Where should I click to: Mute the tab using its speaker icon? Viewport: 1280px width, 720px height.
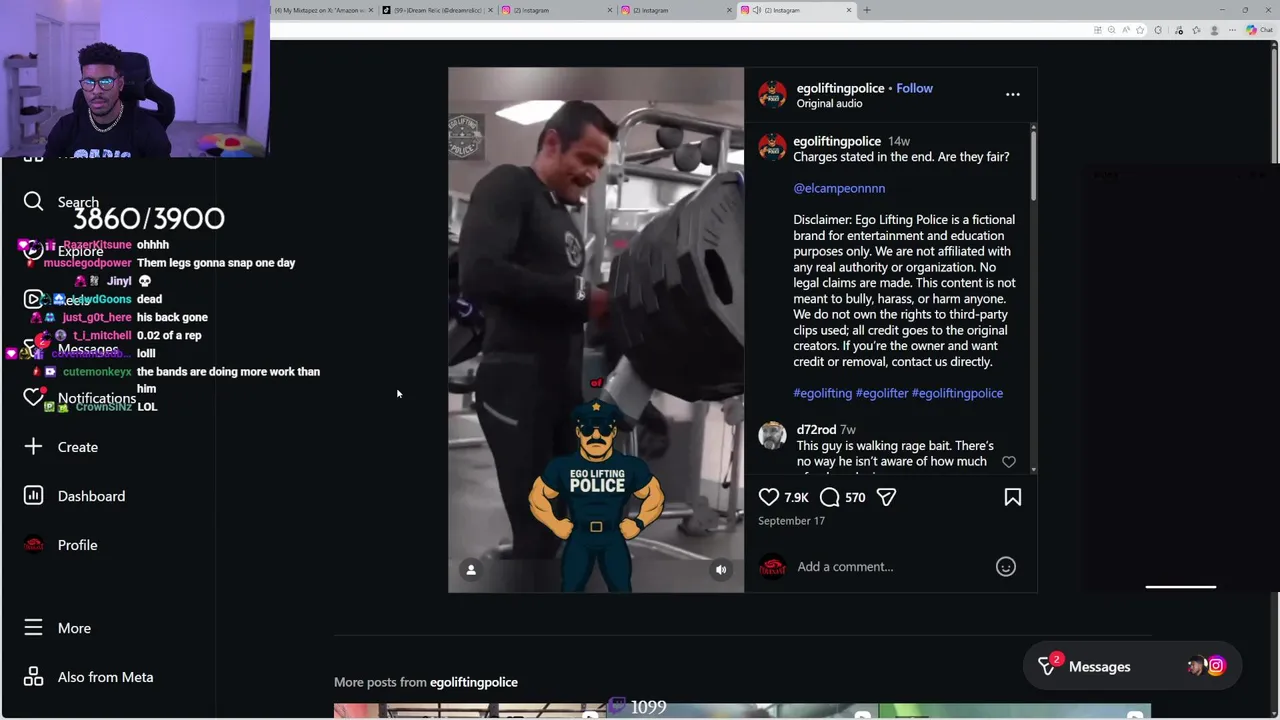tap(756, 10)
